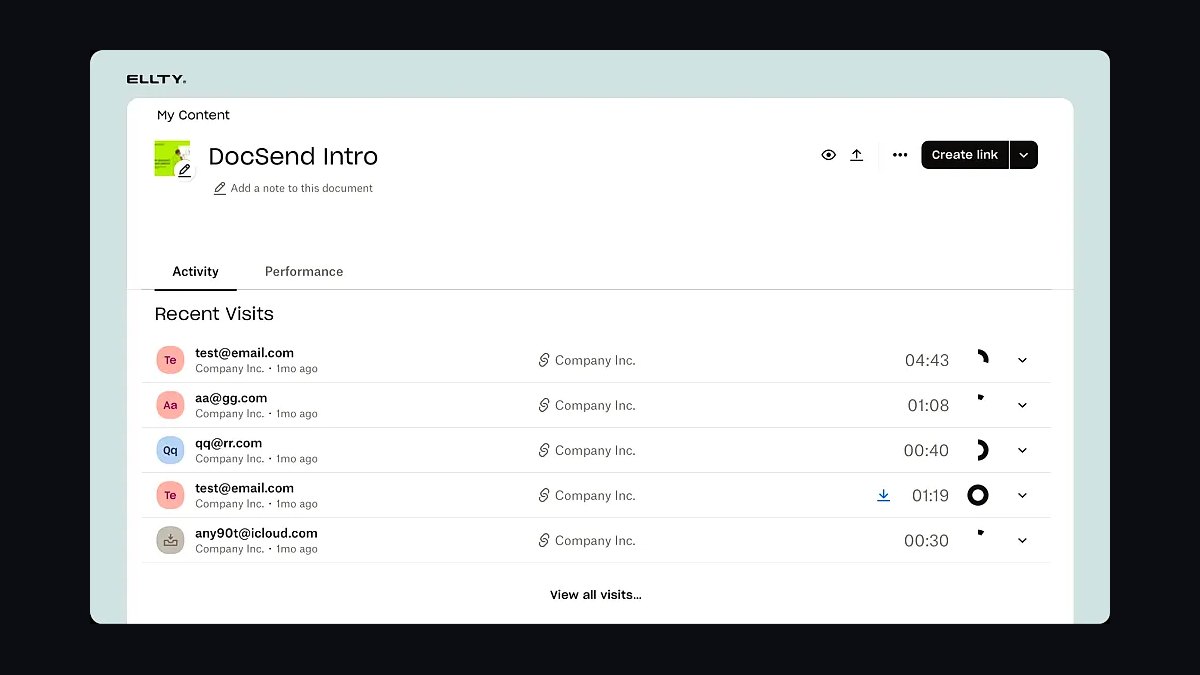Click the pencil edit icon on the thumbnail
The height and width of the screenshot is (675, 1200).
[184, 171]
